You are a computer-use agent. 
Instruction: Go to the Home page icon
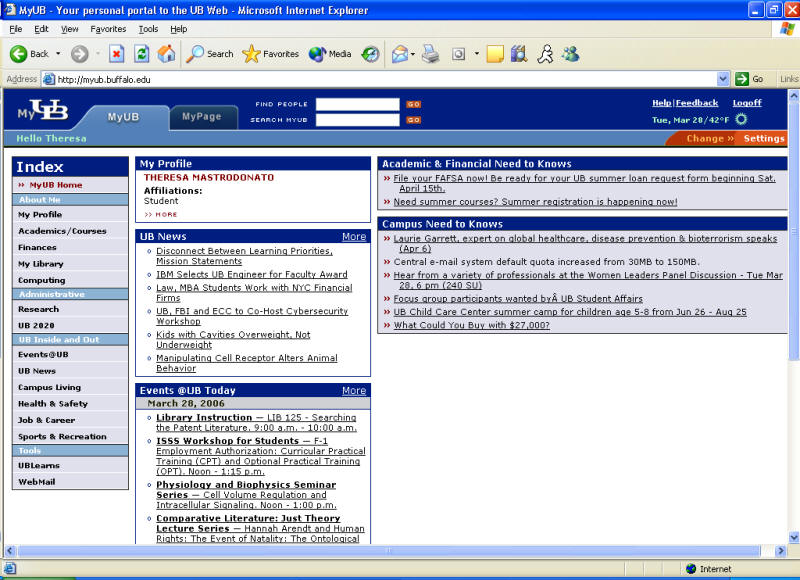pos(166,54)
